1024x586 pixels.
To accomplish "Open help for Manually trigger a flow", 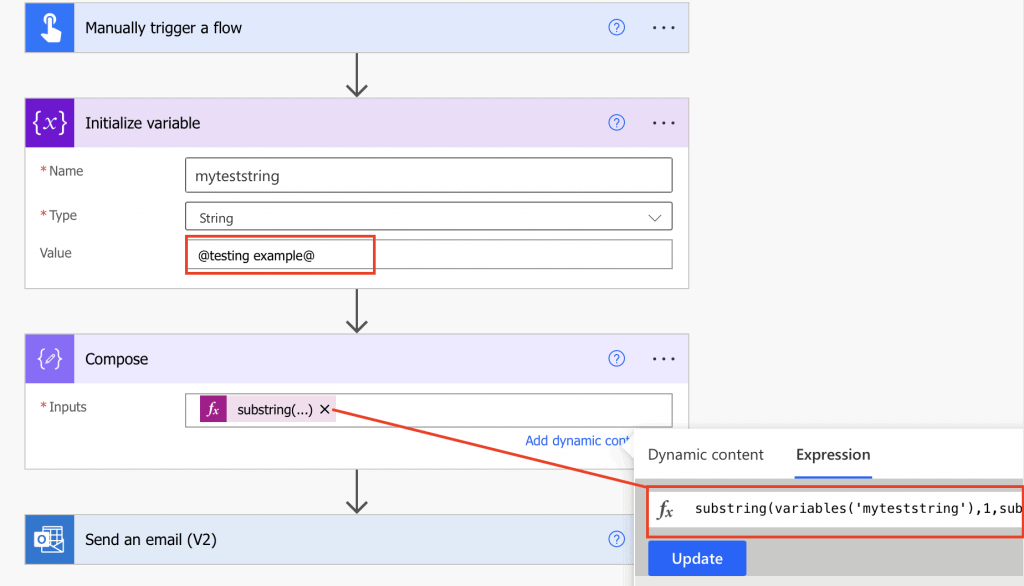I will click(x=616, y=27).
